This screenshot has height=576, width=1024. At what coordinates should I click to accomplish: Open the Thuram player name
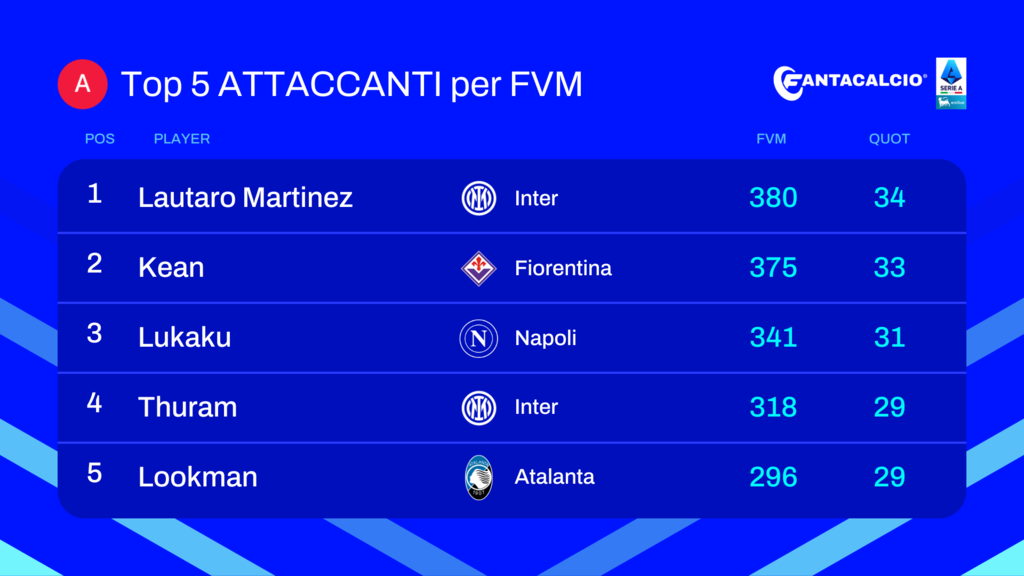click(x=187, y=408)
